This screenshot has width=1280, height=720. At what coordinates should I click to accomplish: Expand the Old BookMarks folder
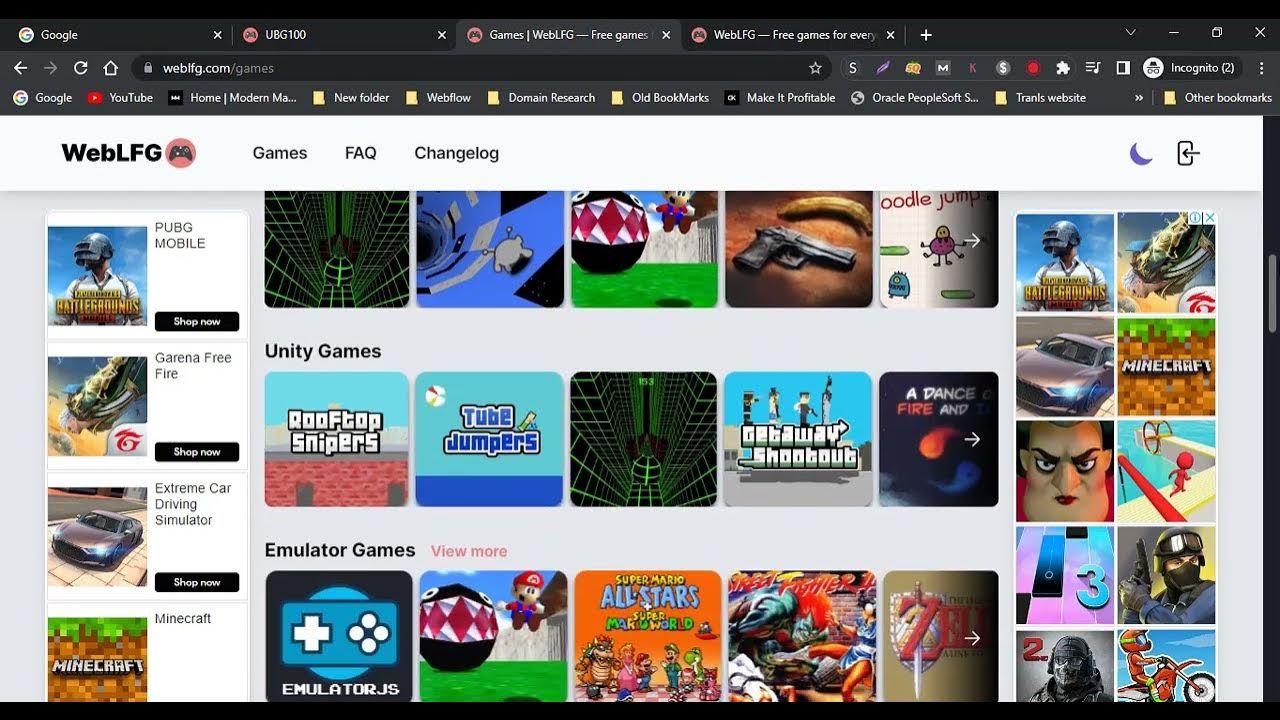(660, 98)
